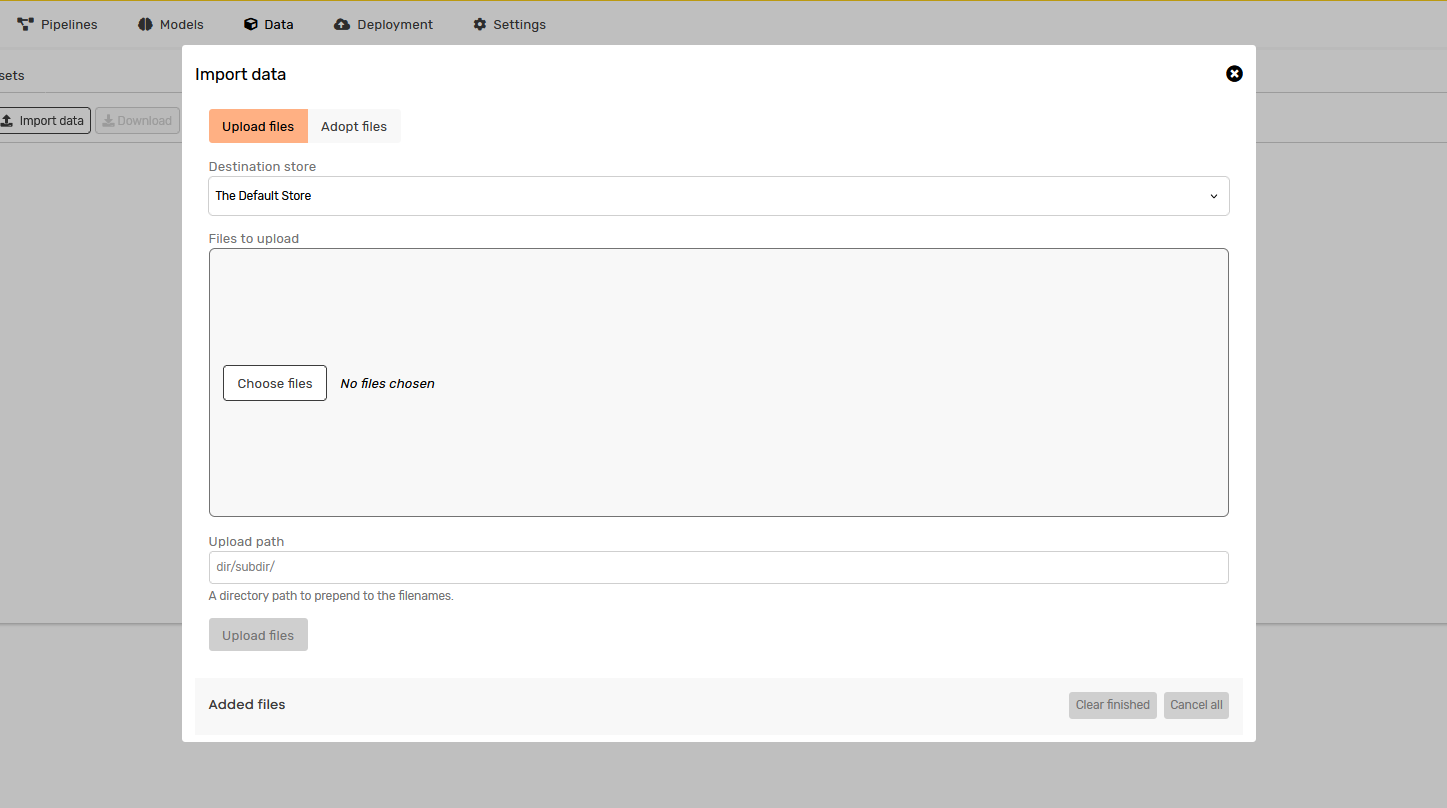Click the Data cube icon

point(250,24)
